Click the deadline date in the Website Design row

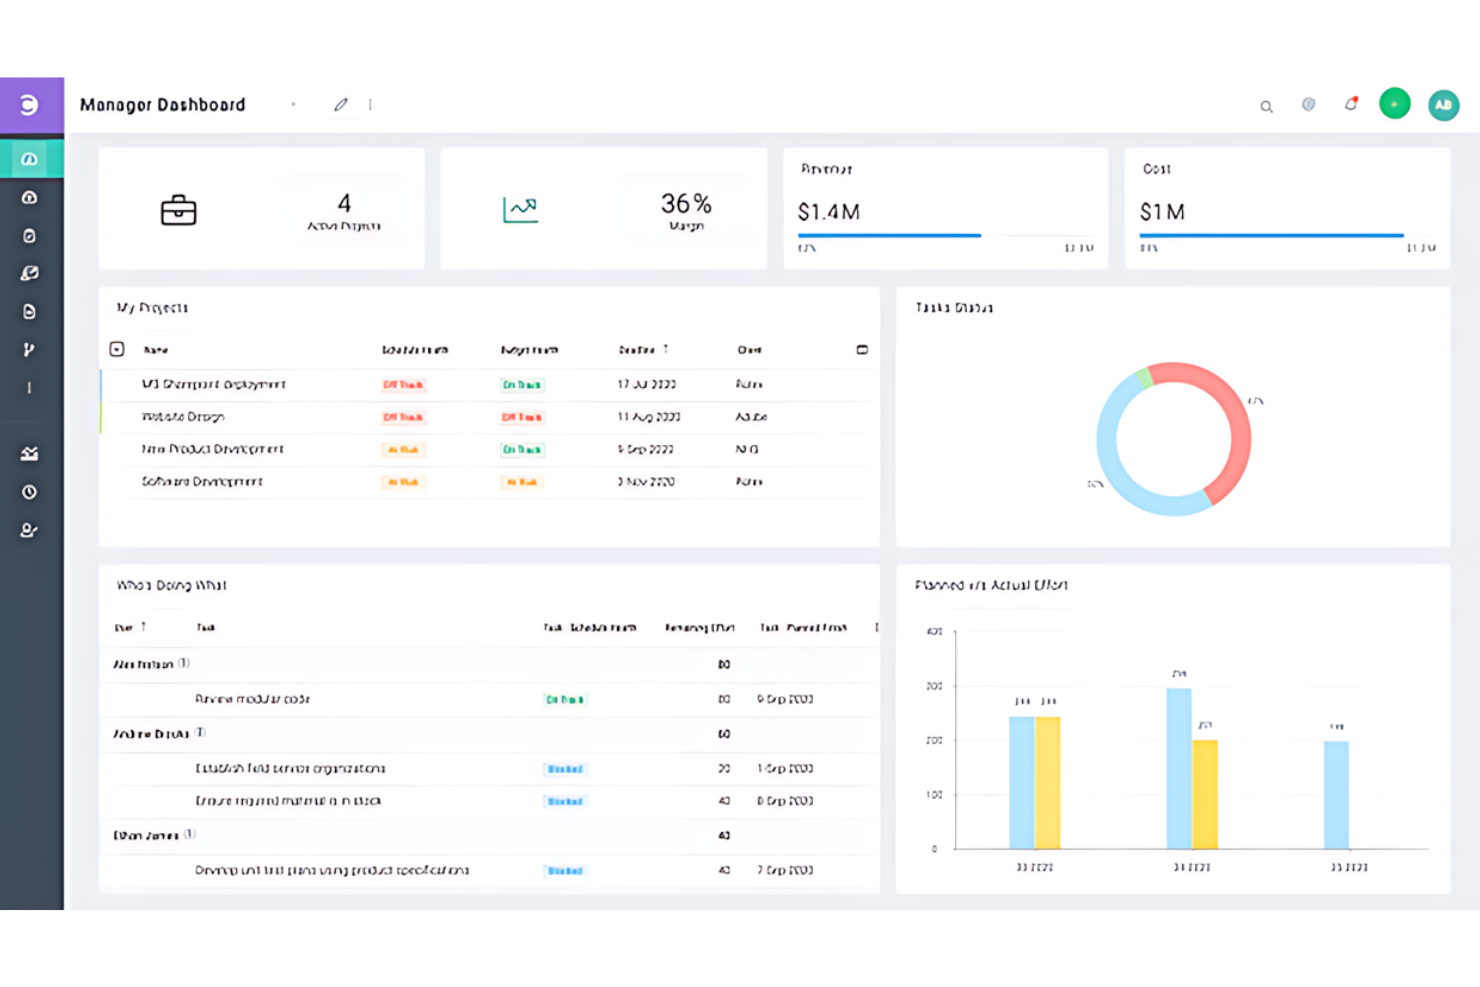(x=649, y=417)
